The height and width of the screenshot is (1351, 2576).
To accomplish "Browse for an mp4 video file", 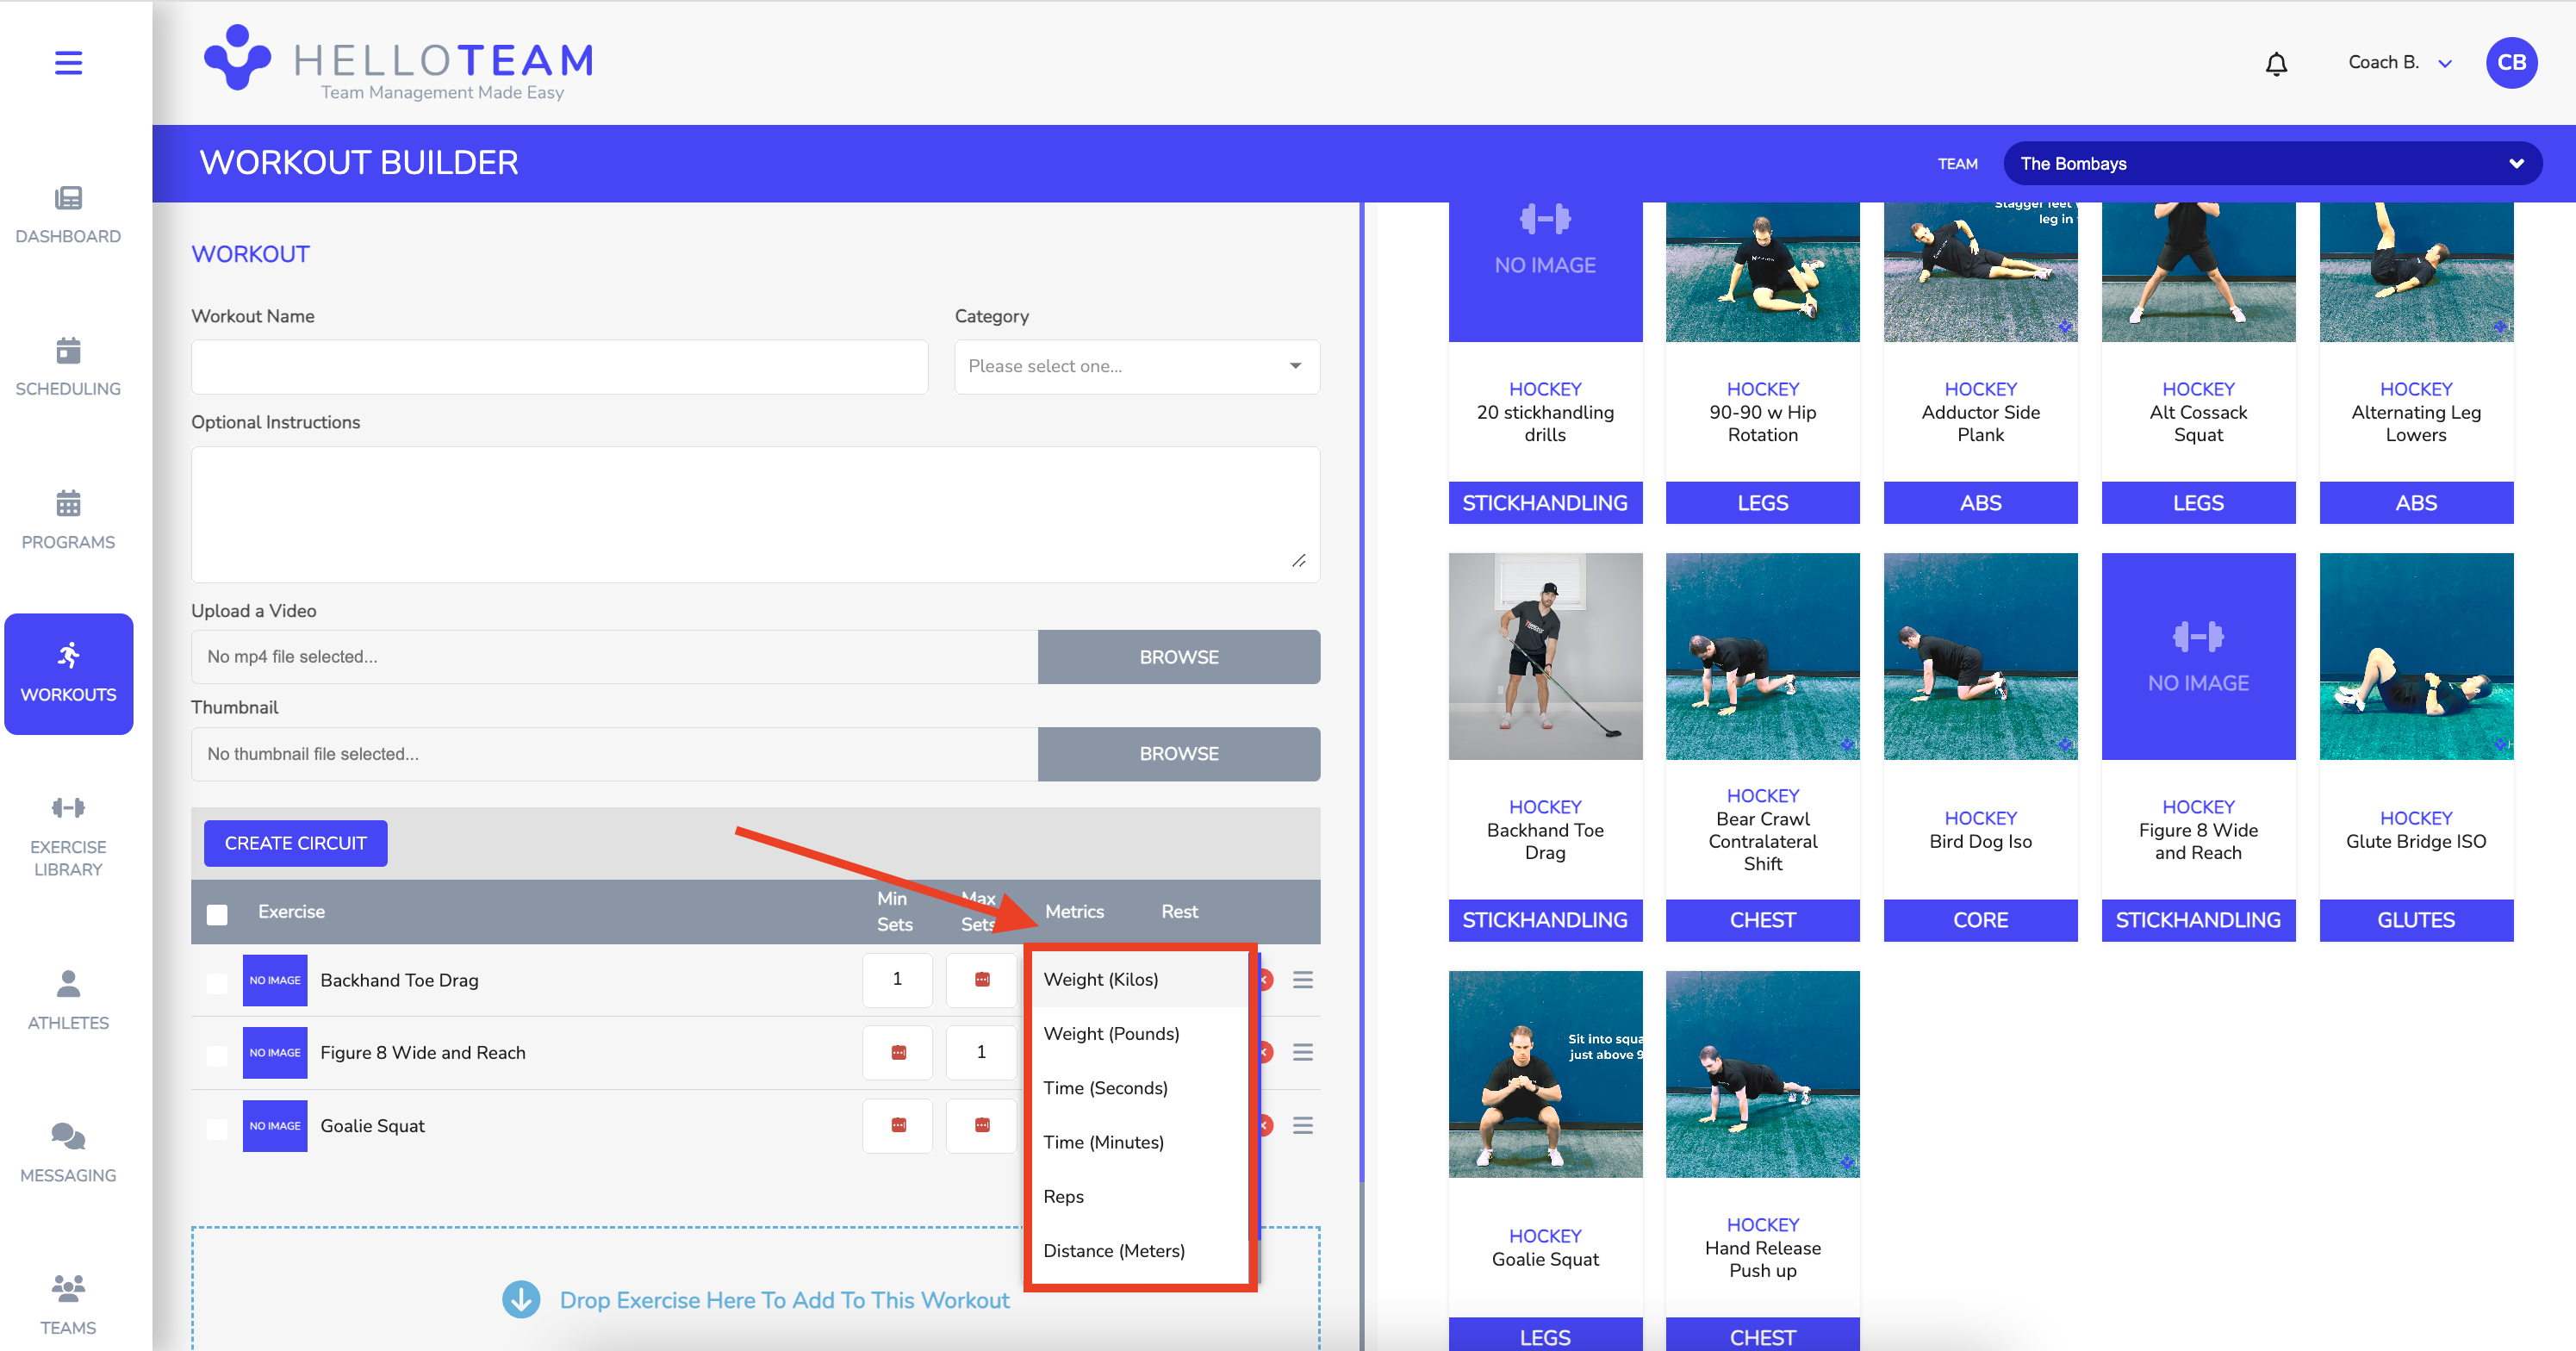I will pyautogui.click(x=1178, y=657).
